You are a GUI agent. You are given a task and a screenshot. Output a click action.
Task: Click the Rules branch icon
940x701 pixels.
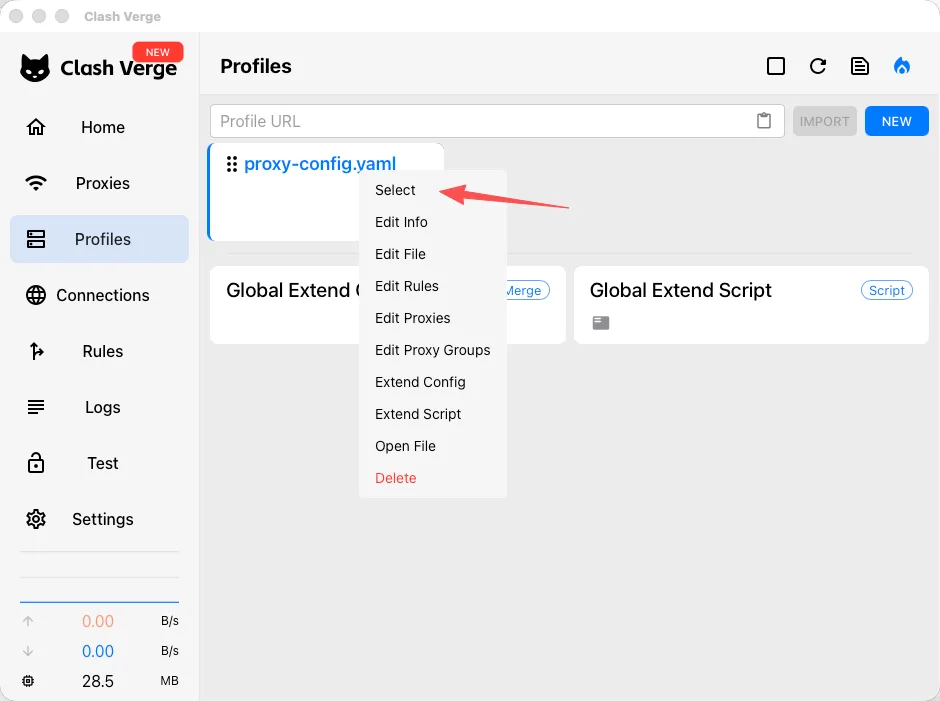coord(37,351)
